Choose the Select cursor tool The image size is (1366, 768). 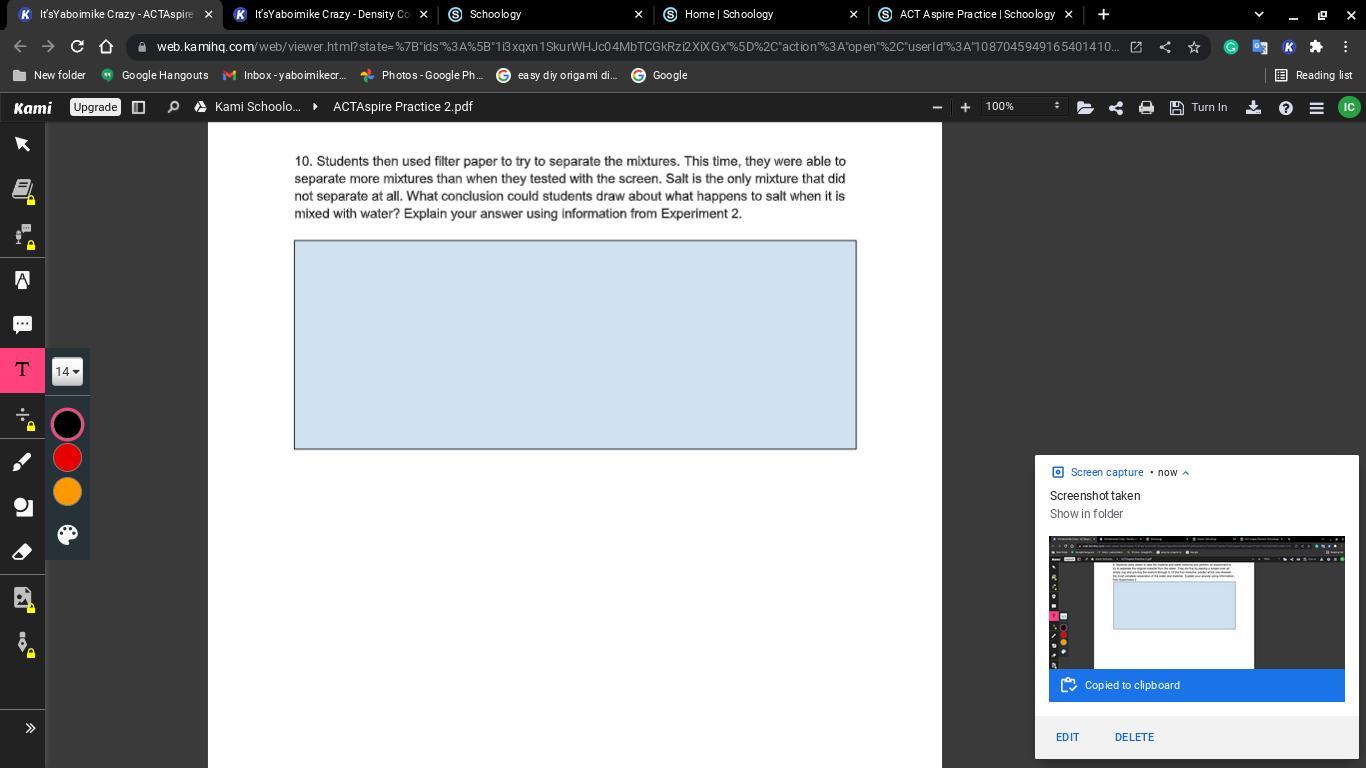[23, 144]
